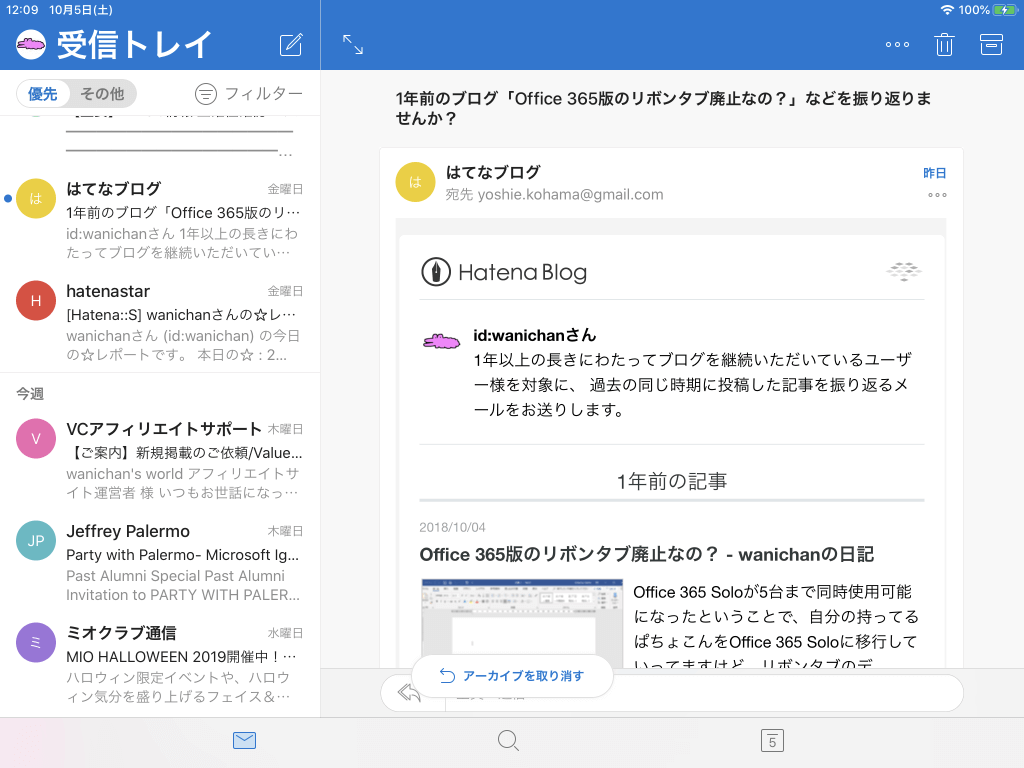Tap recipient yoshie.kohama@gmail.com

click(570, 195)
